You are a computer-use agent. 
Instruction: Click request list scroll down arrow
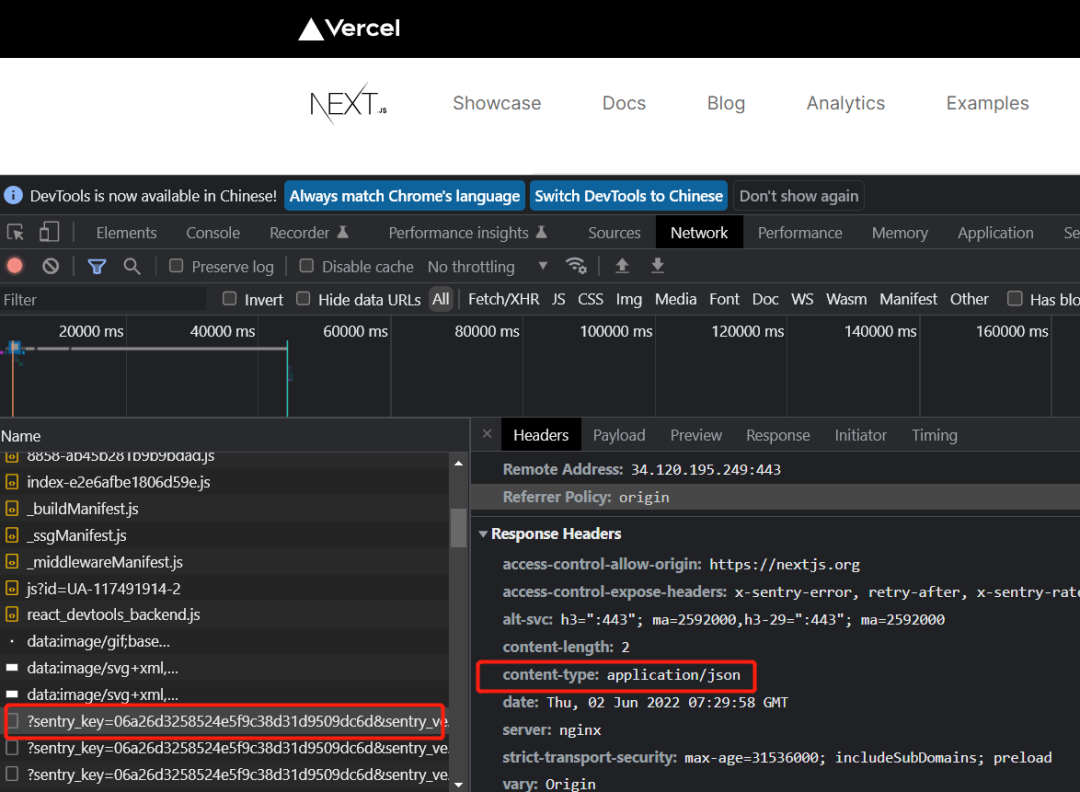458,784
